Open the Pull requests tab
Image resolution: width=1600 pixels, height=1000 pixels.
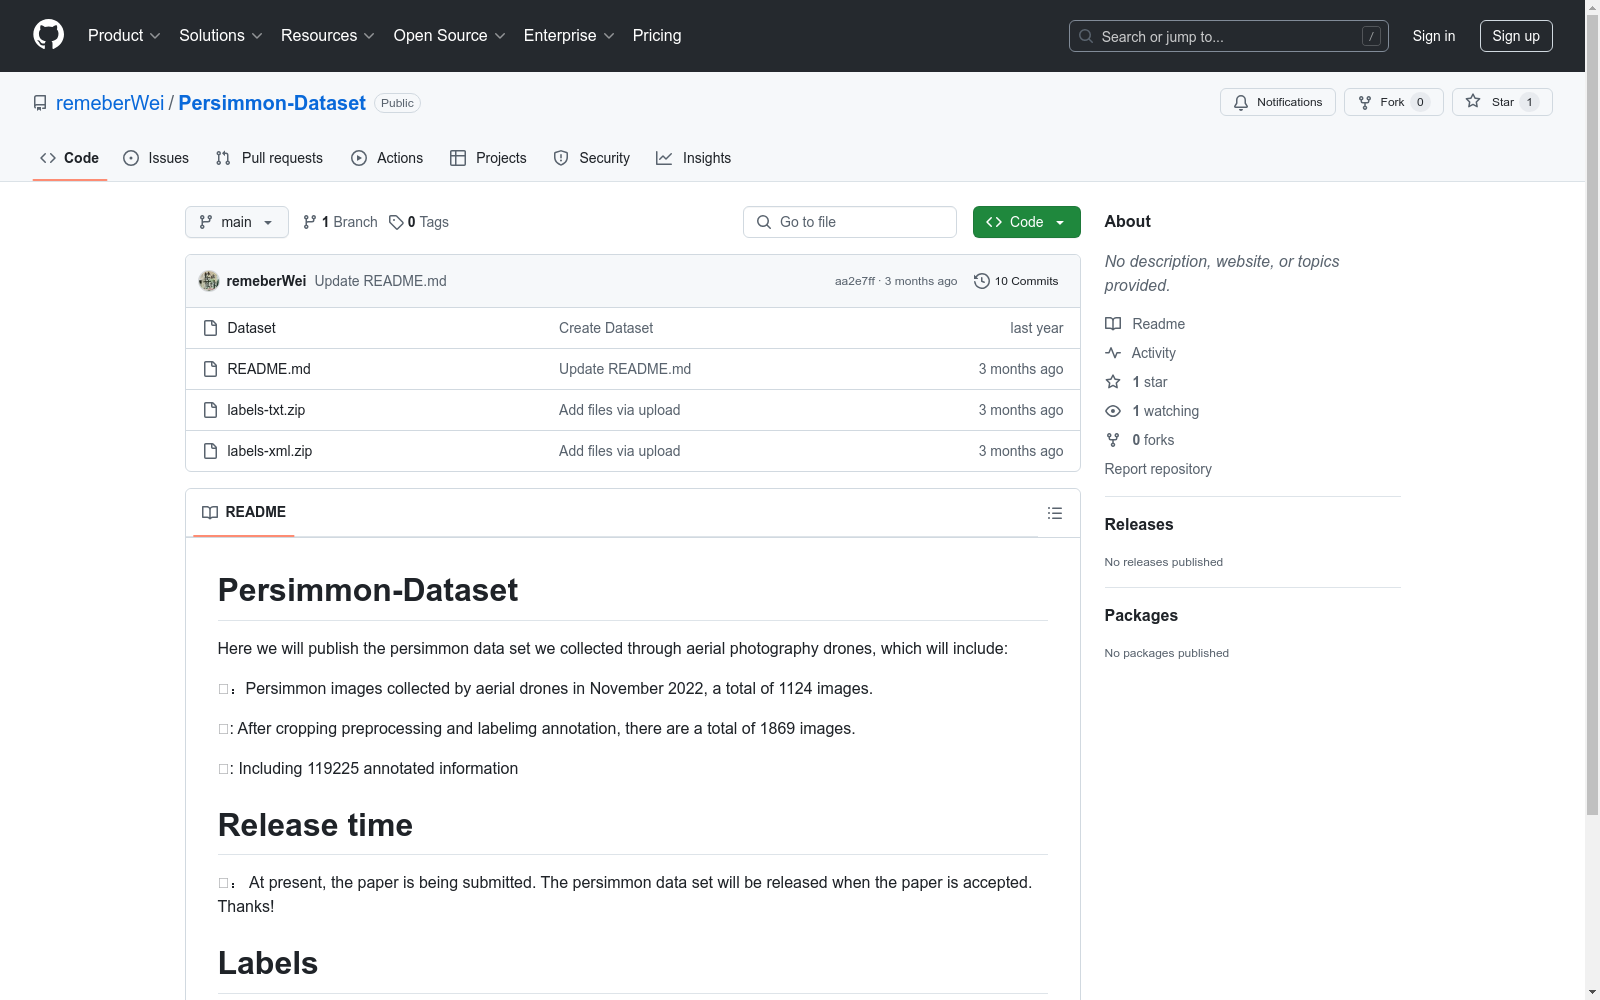(x=269, y=158)
